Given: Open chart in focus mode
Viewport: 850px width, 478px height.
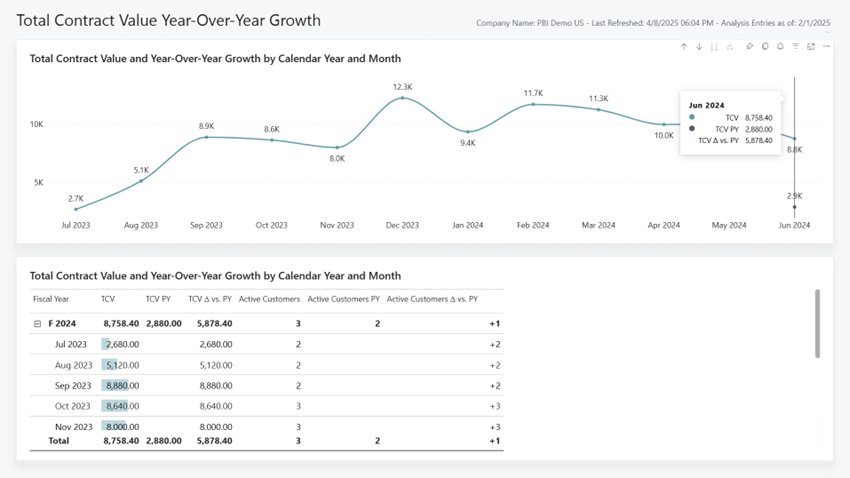Looking at the screenshot, I should tap(811, 47).
